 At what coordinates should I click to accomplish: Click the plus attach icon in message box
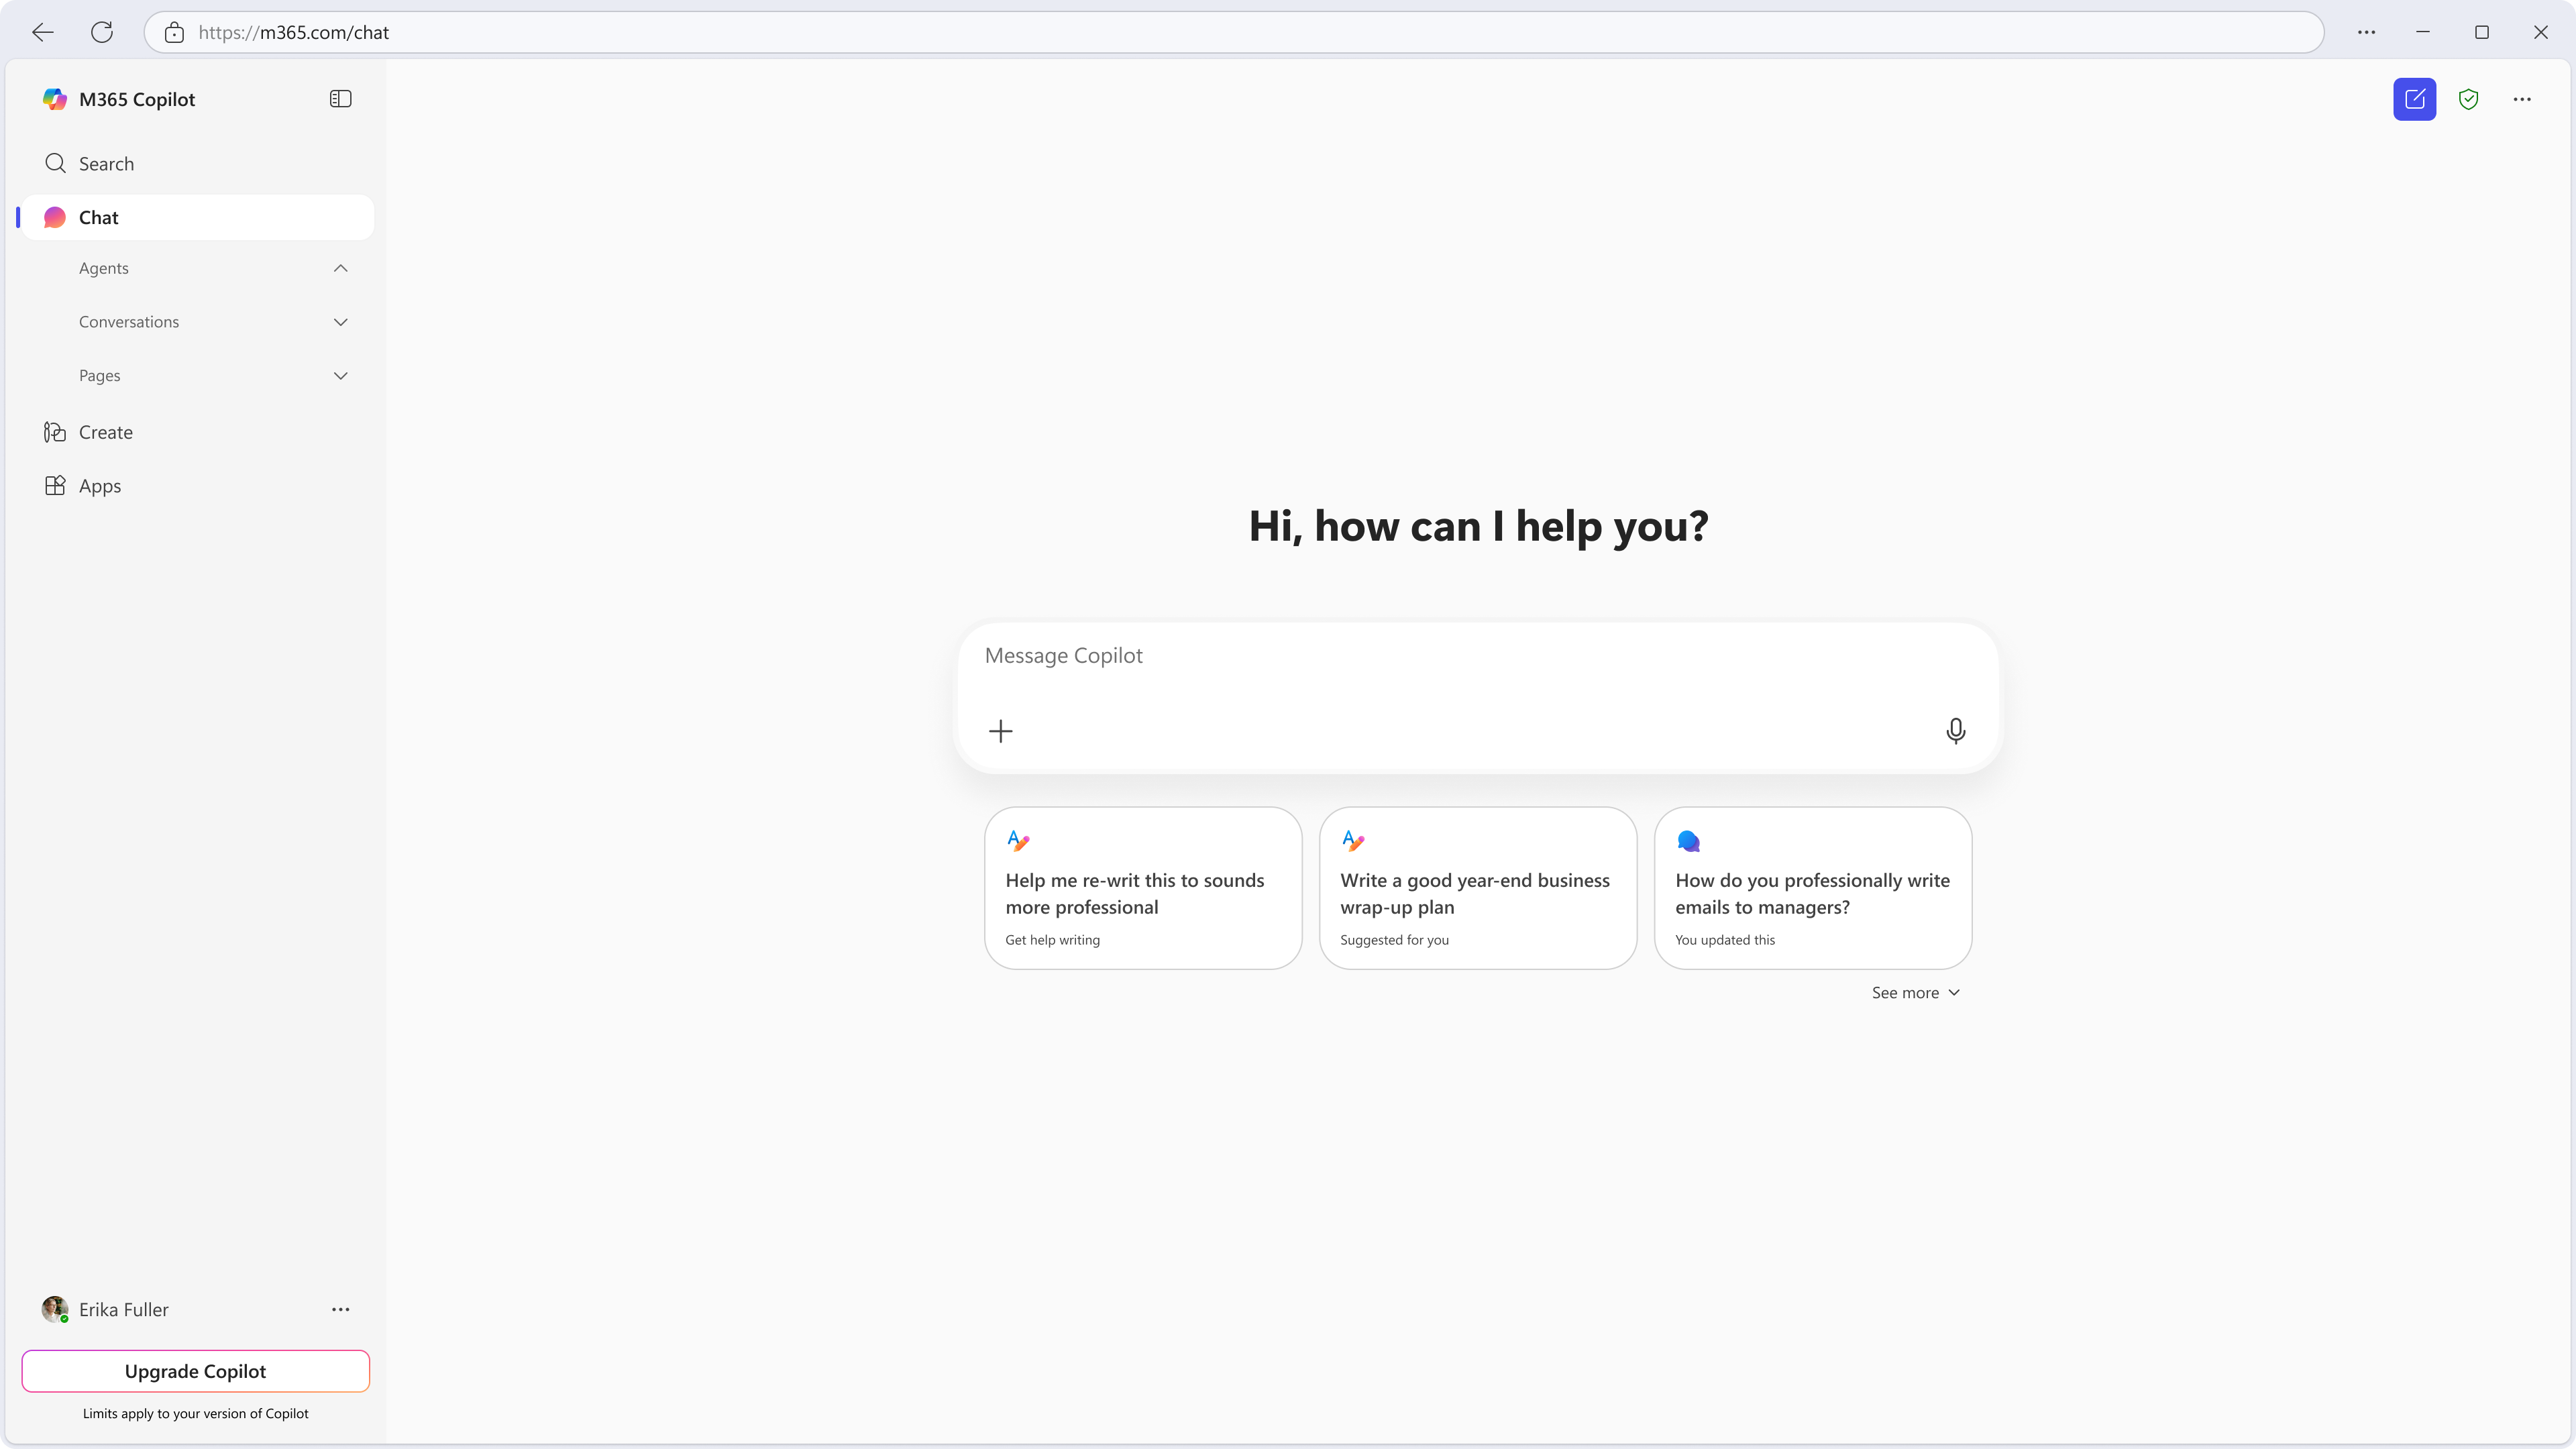pyautogui.click(x=1000, y=731)
